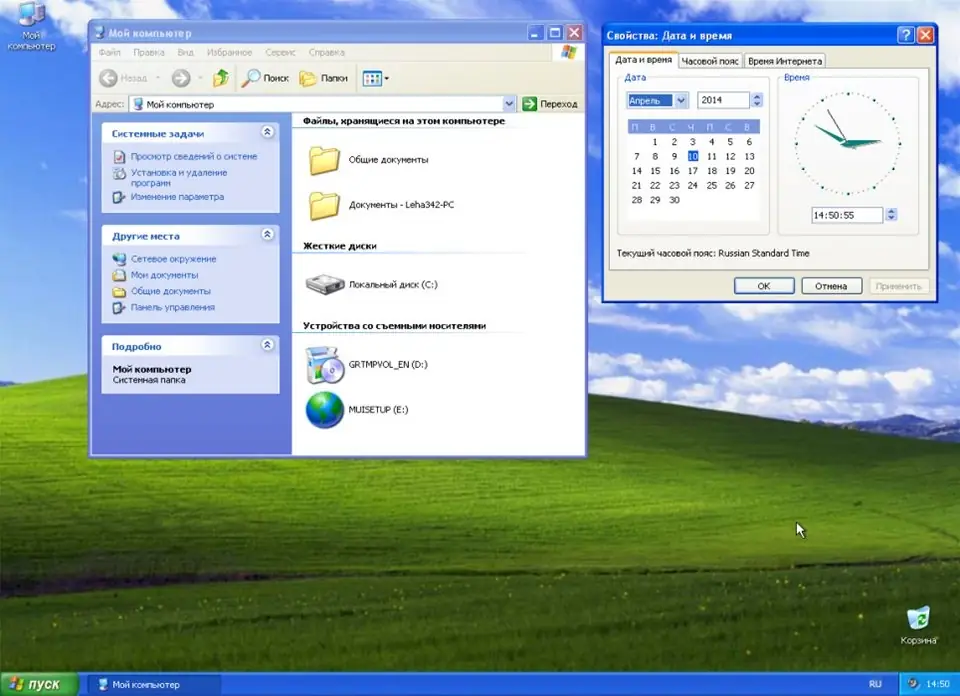Image resolution: width=960 pixels, height=696 pixels.
Task: Click the RU language indicator
Action: pyautogui.click(x=875, y=684)
